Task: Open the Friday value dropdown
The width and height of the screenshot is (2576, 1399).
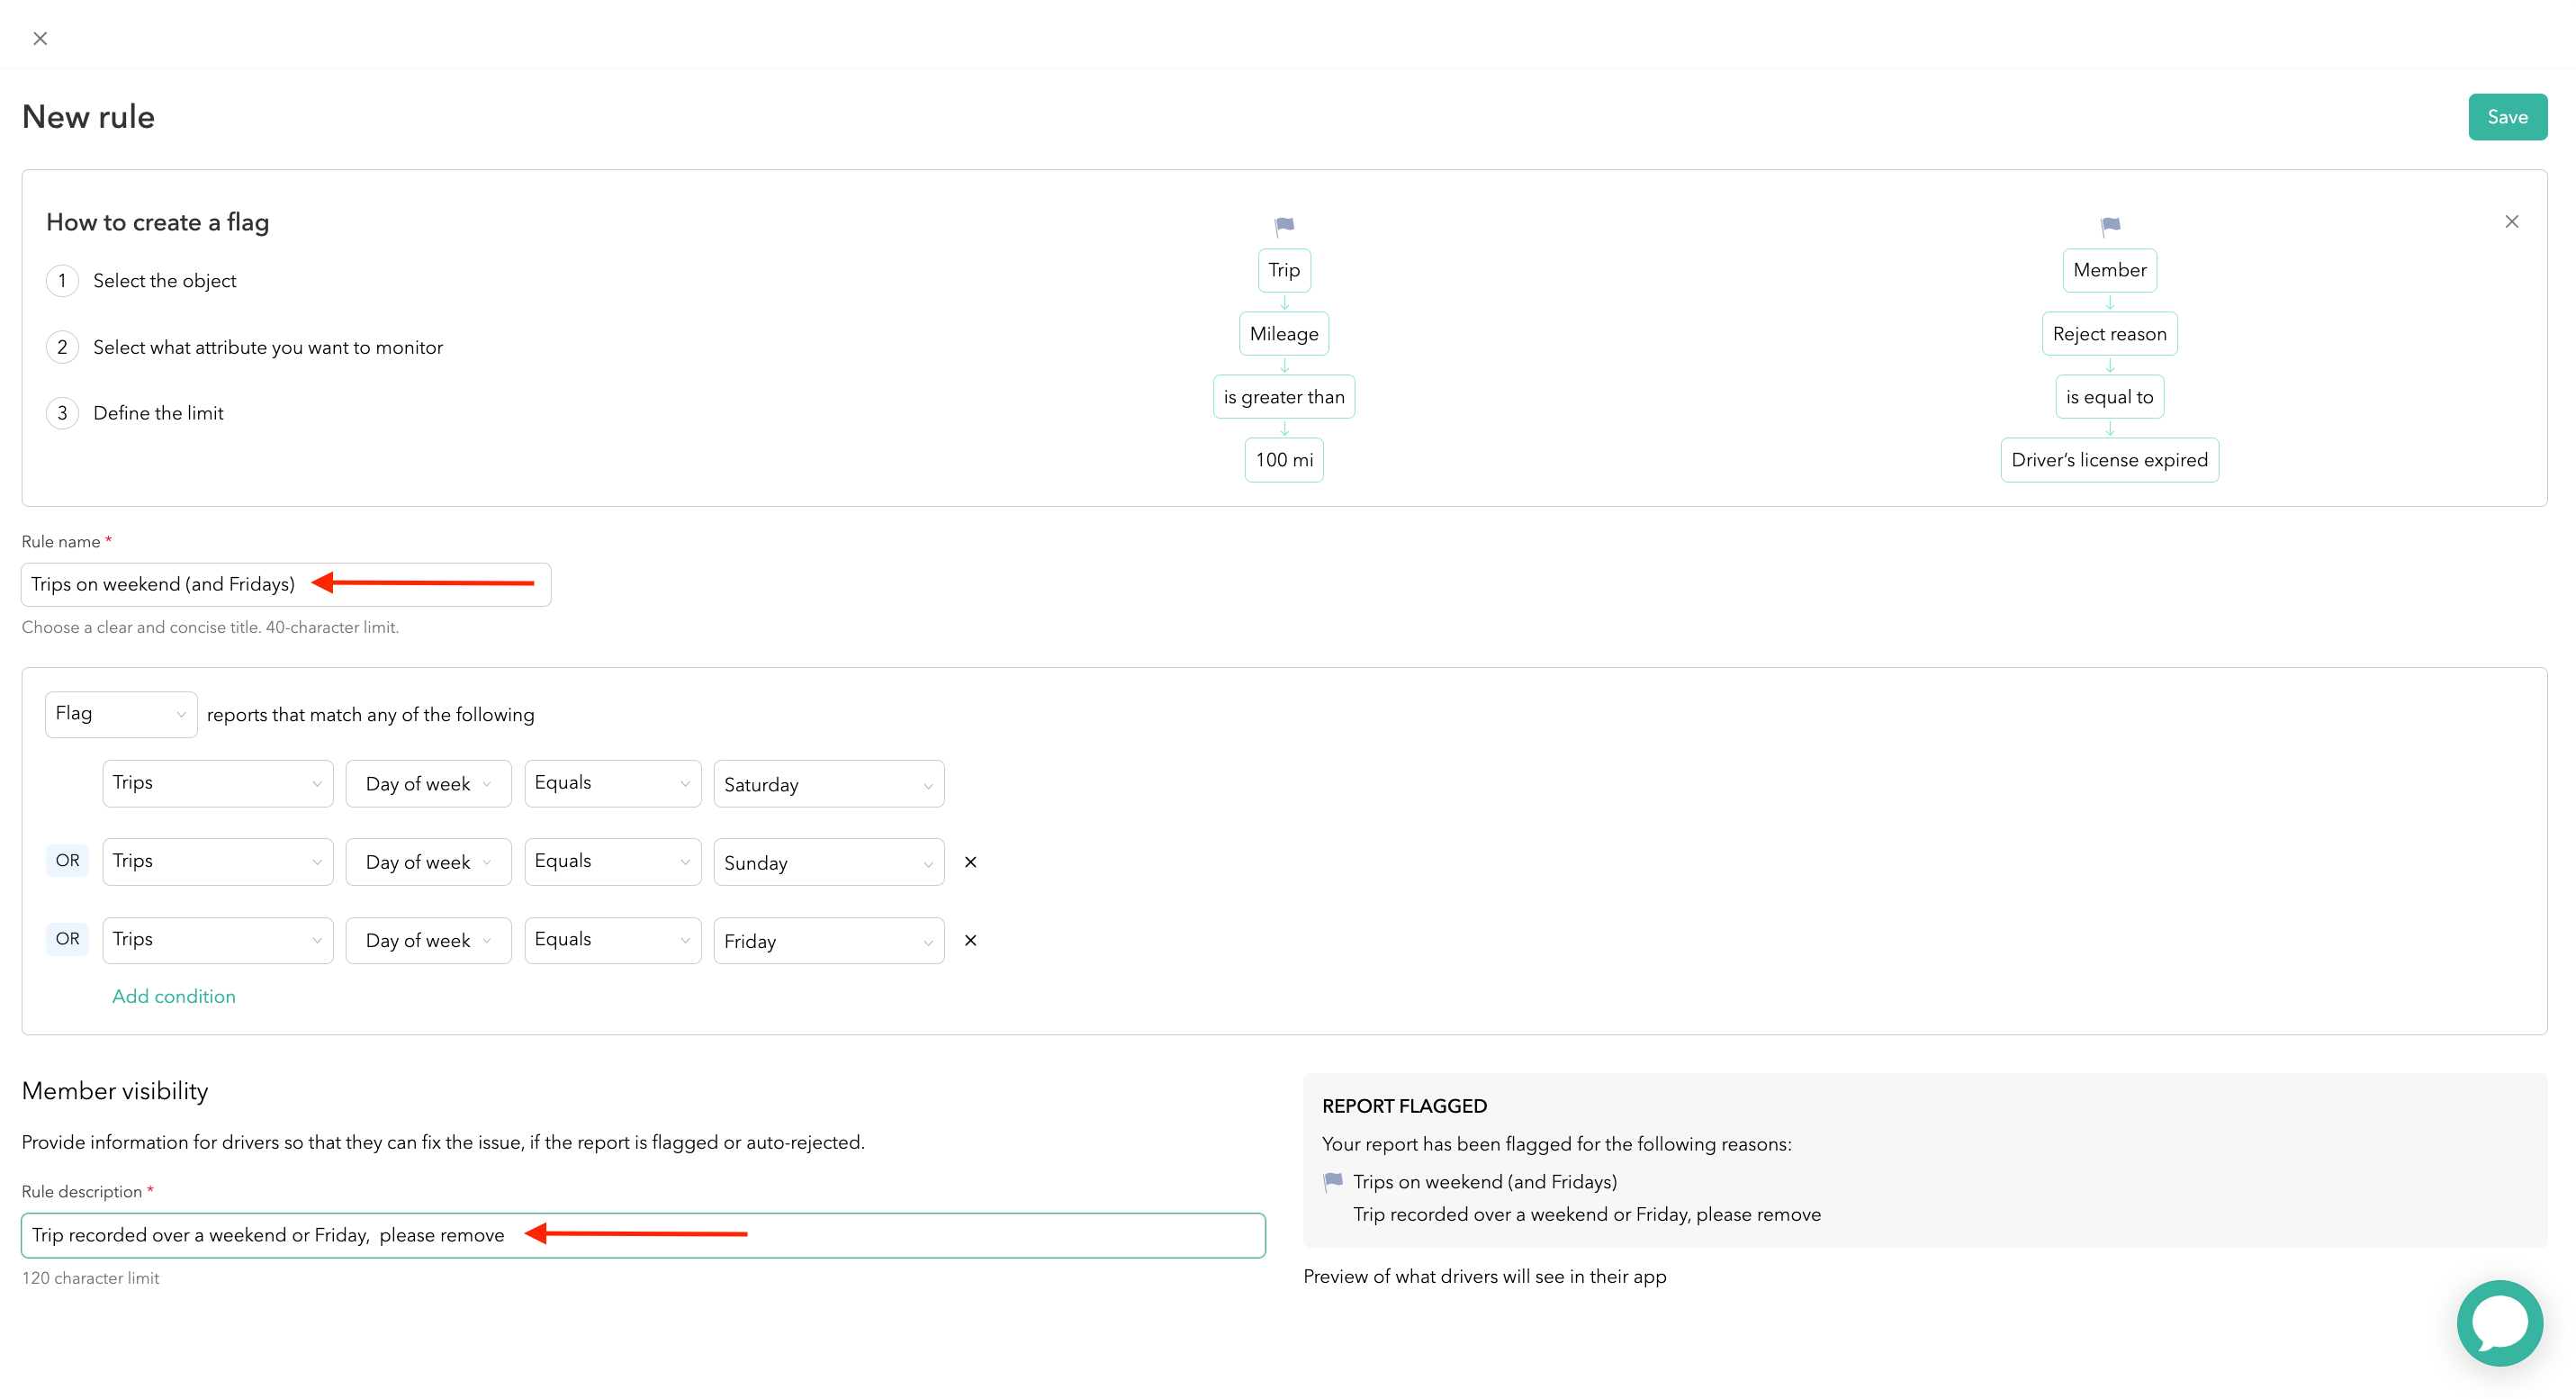Action: point(828,940)
